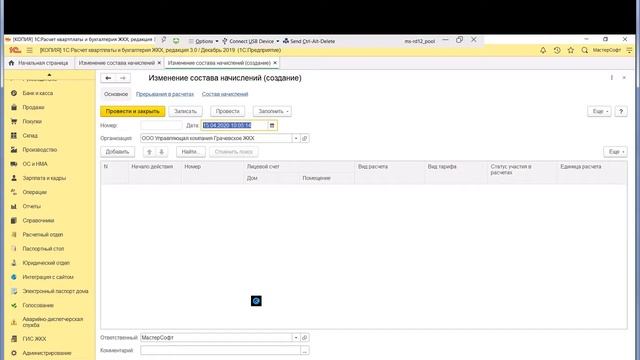Open the ОС и НМА section
Image resolution: width=640 pixels, height=360 pixels.
coord(35,164)
